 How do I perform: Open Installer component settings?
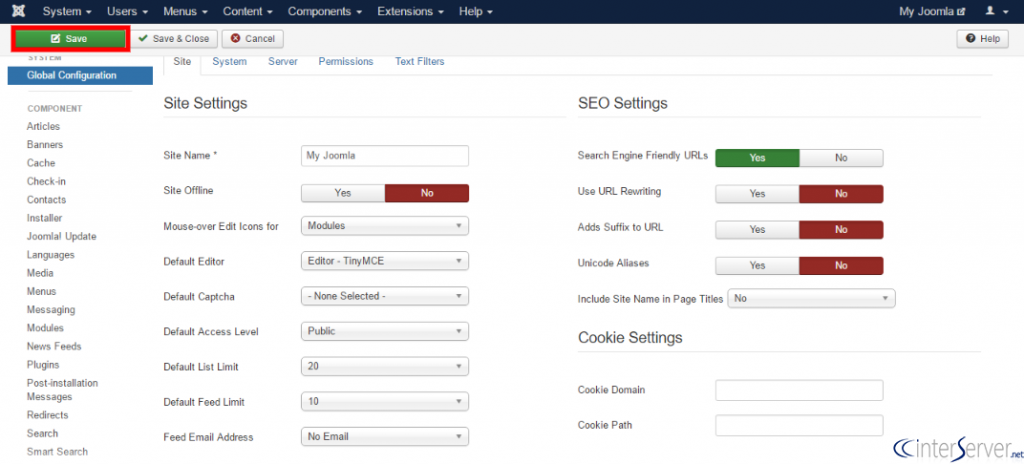point(44,218)
